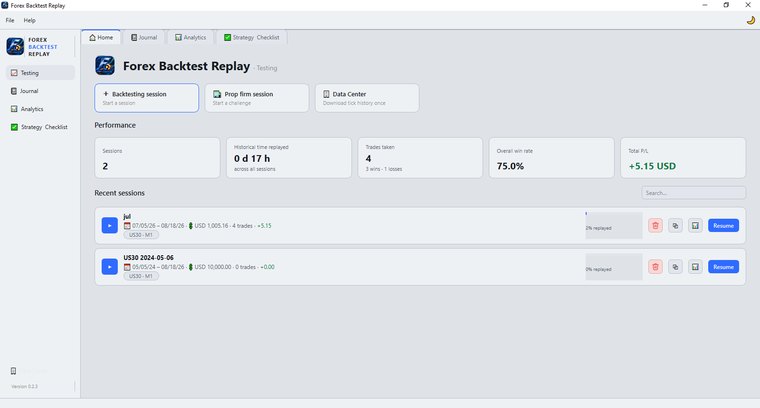Toggle dark mode moon icon
The height and width of the screenshot is (408, 760).
pos(750,20)
